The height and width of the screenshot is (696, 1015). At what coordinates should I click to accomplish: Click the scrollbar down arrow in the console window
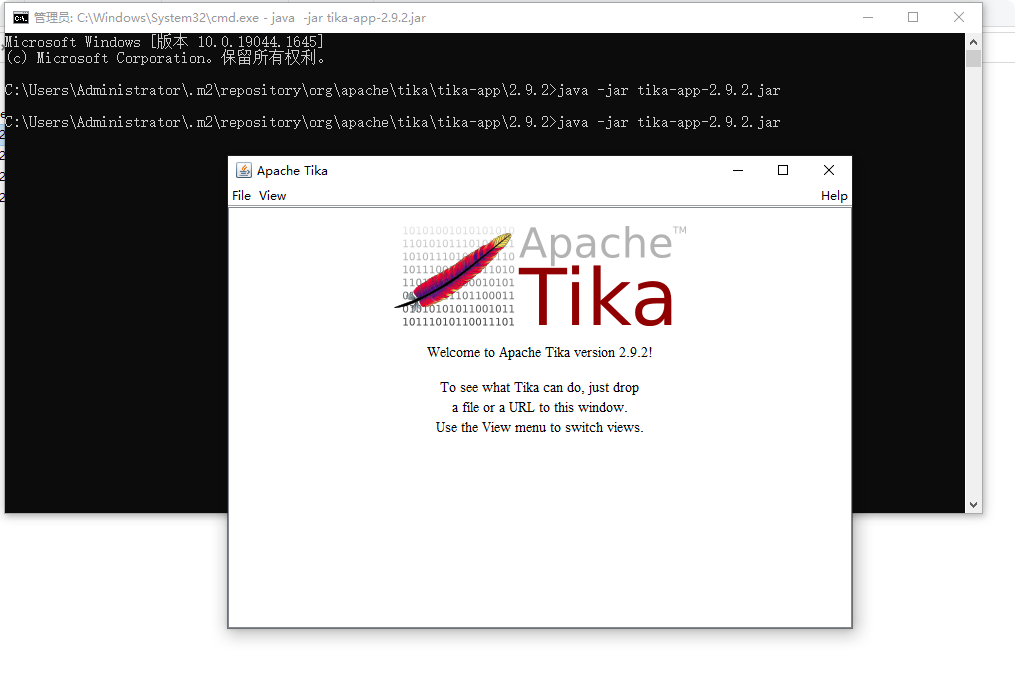point(972,504)
